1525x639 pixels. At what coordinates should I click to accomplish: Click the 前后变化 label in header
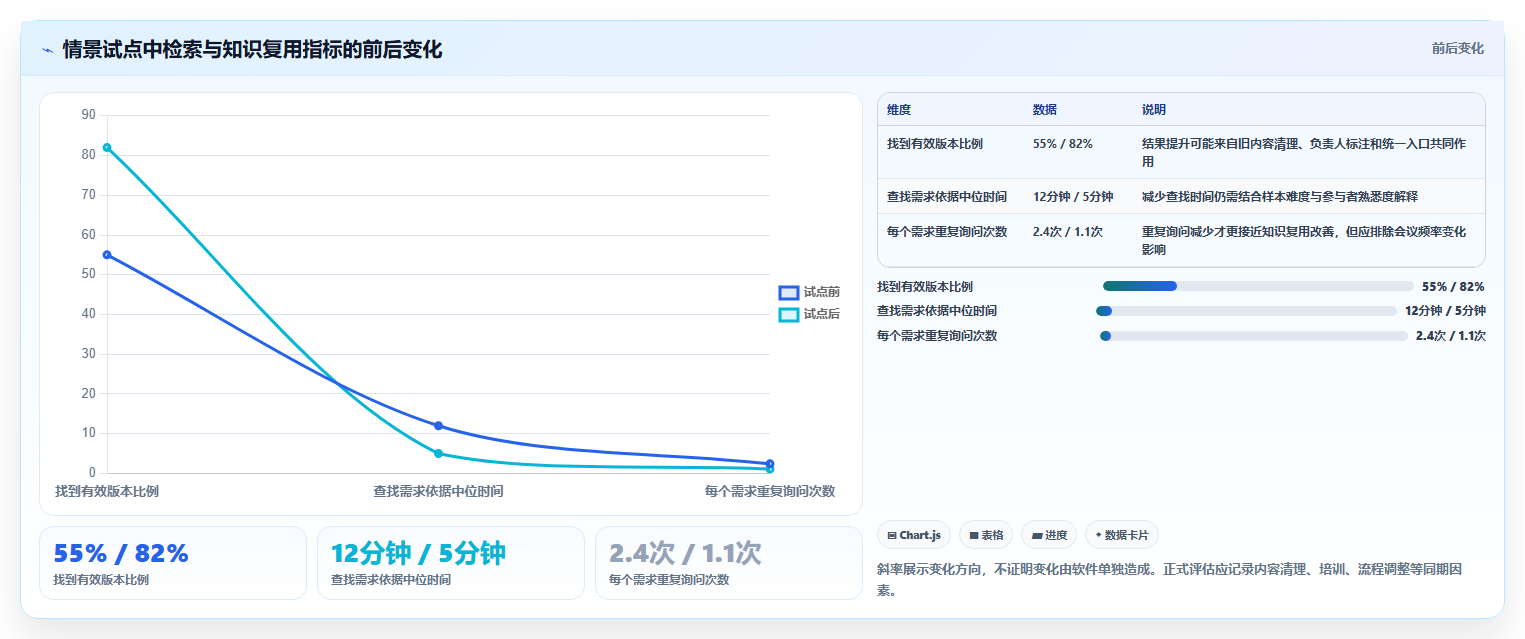coord(1458,48)
